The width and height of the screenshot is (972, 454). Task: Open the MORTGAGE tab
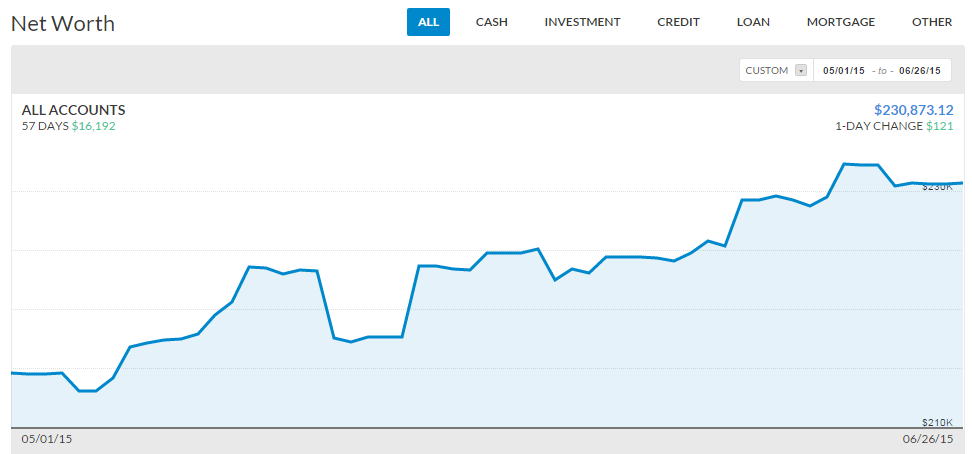841,22
